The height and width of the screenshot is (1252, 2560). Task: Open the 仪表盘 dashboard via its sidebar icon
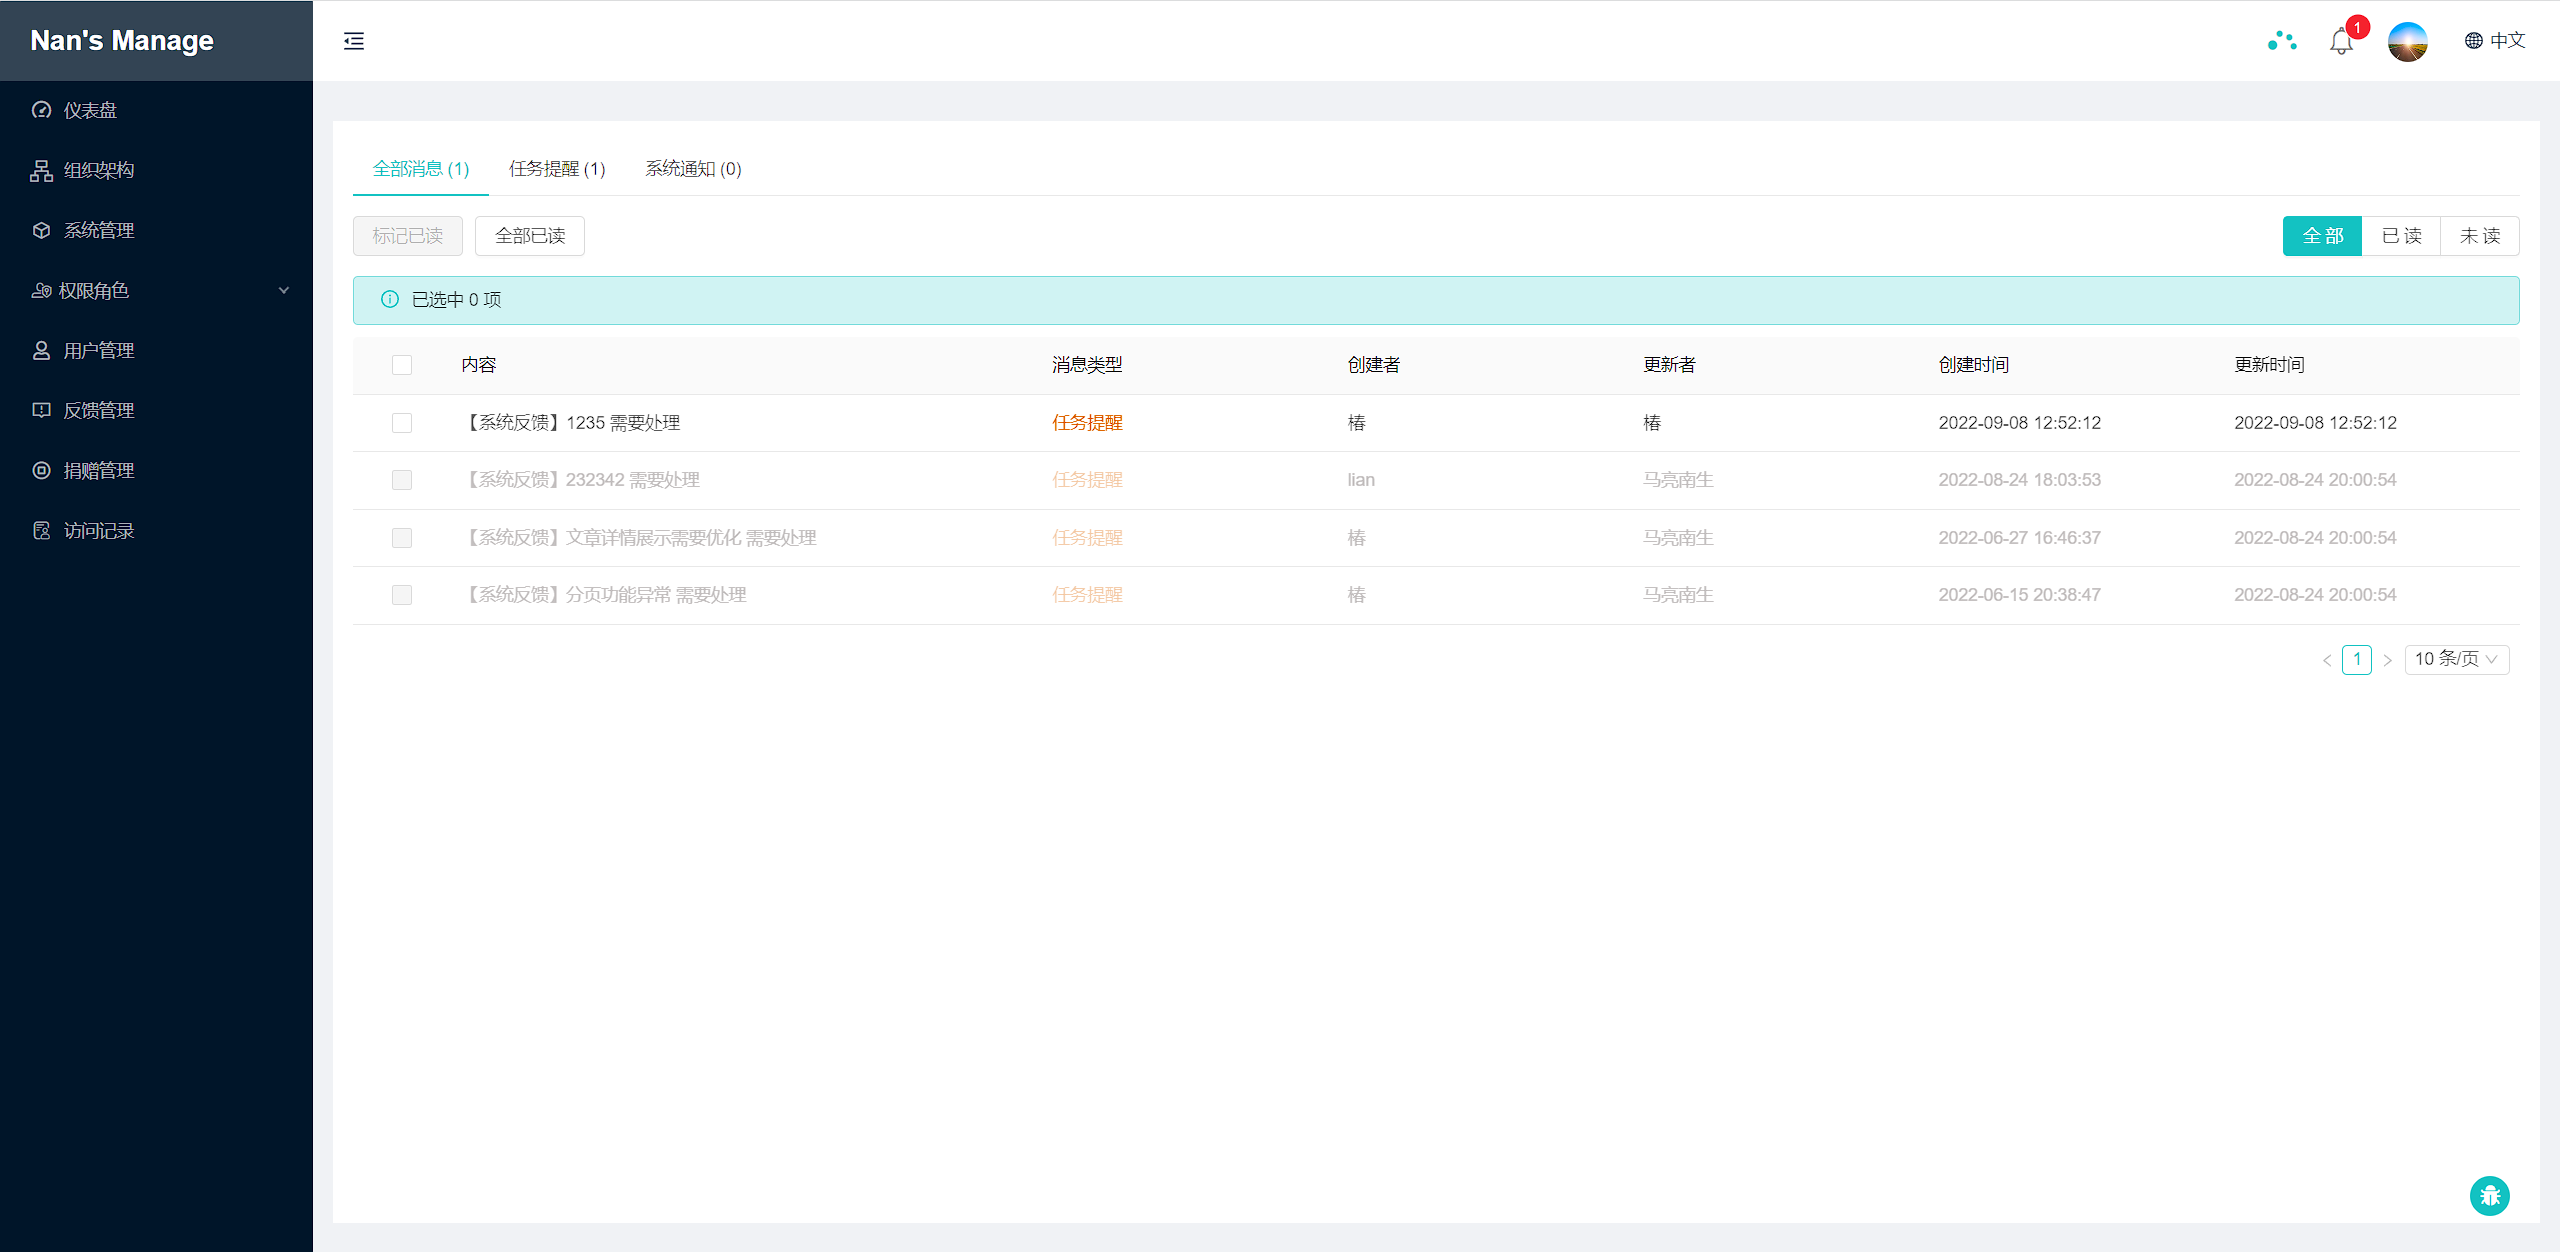41,110
